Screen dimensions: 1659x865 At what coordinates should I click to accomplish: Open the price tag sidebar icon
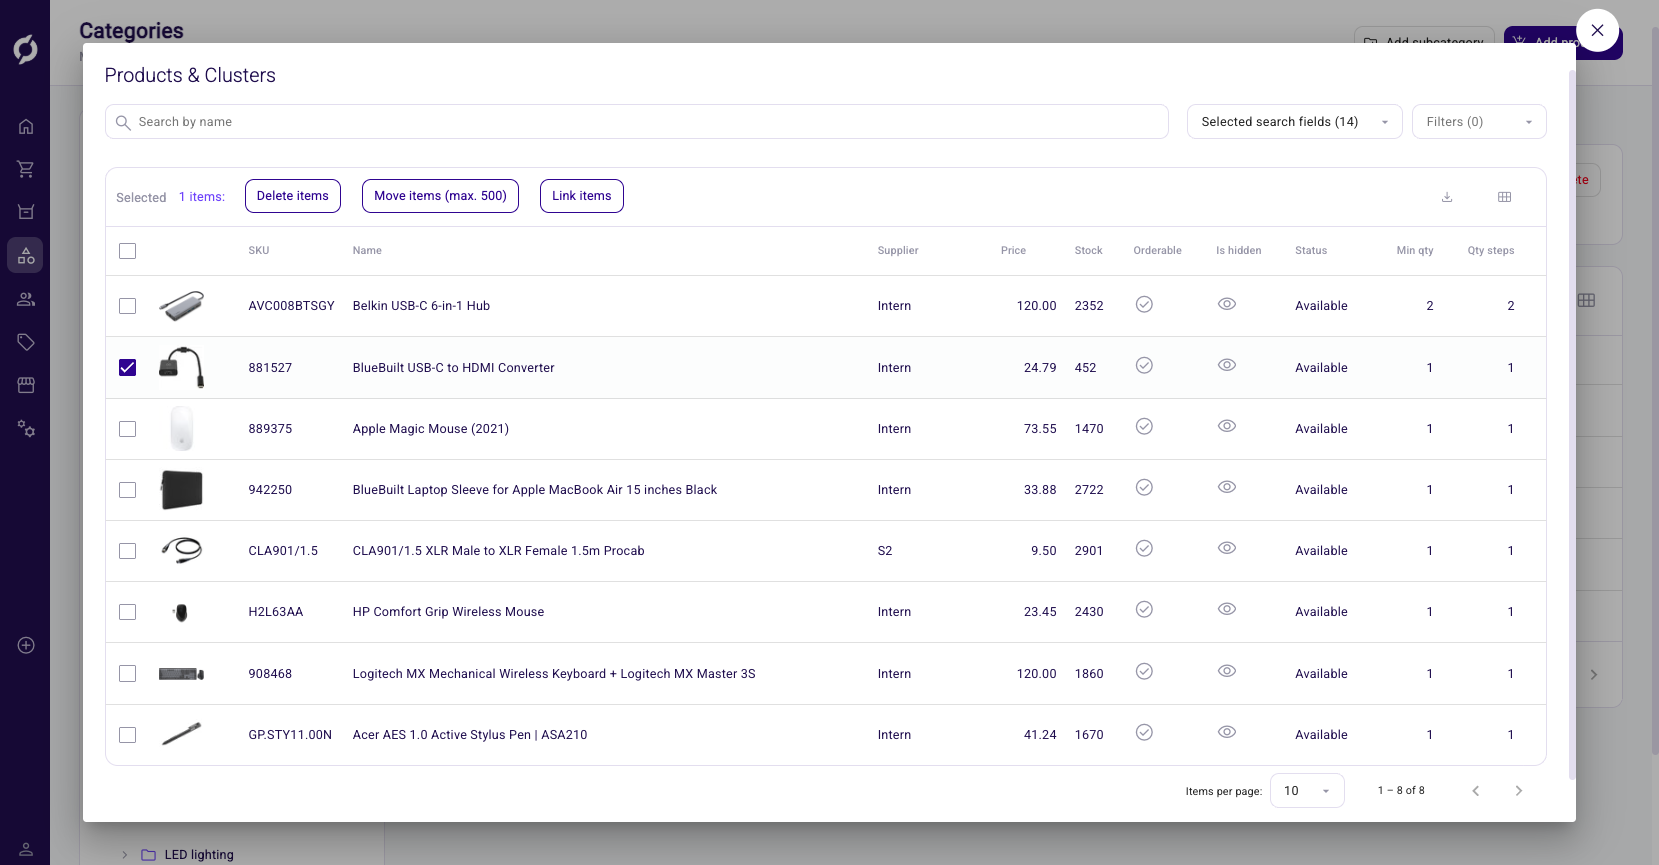pyautogui.click(x=26, y=342)
